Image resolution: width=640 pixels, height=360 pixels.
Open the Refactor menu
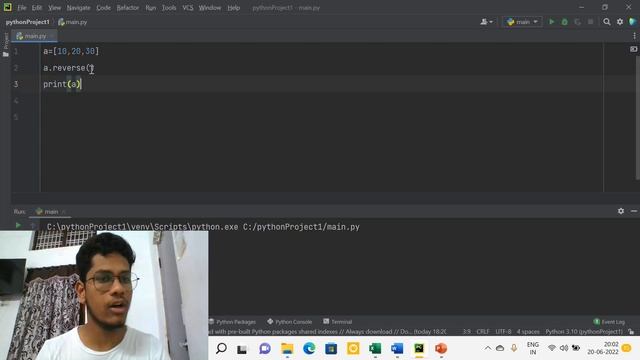click(x=128, y=8)
